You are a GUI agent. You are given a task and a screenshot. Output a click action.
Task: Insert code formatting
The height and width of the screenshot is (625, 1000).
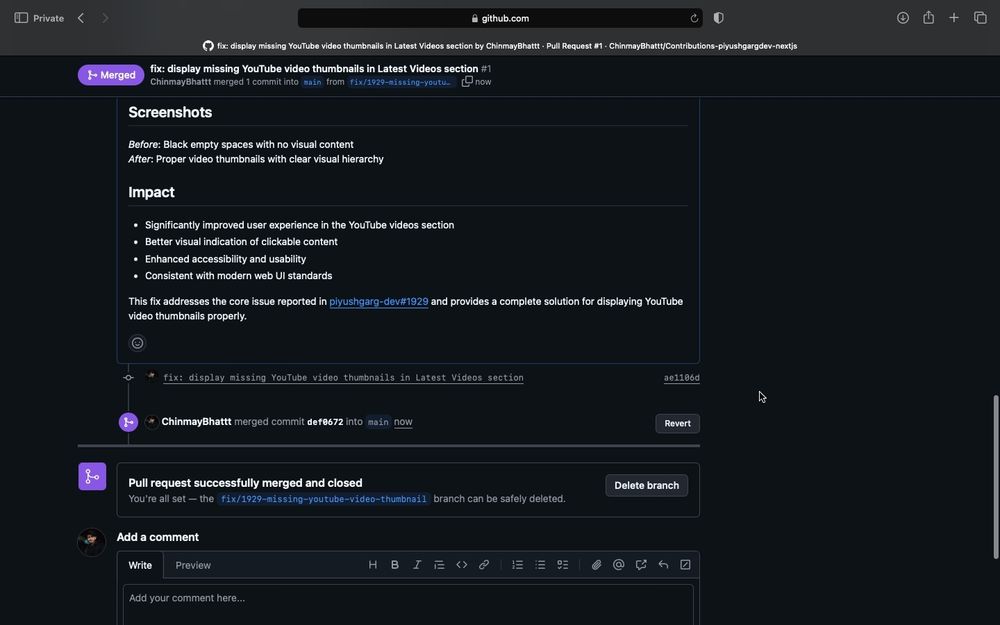pos(462,564)
